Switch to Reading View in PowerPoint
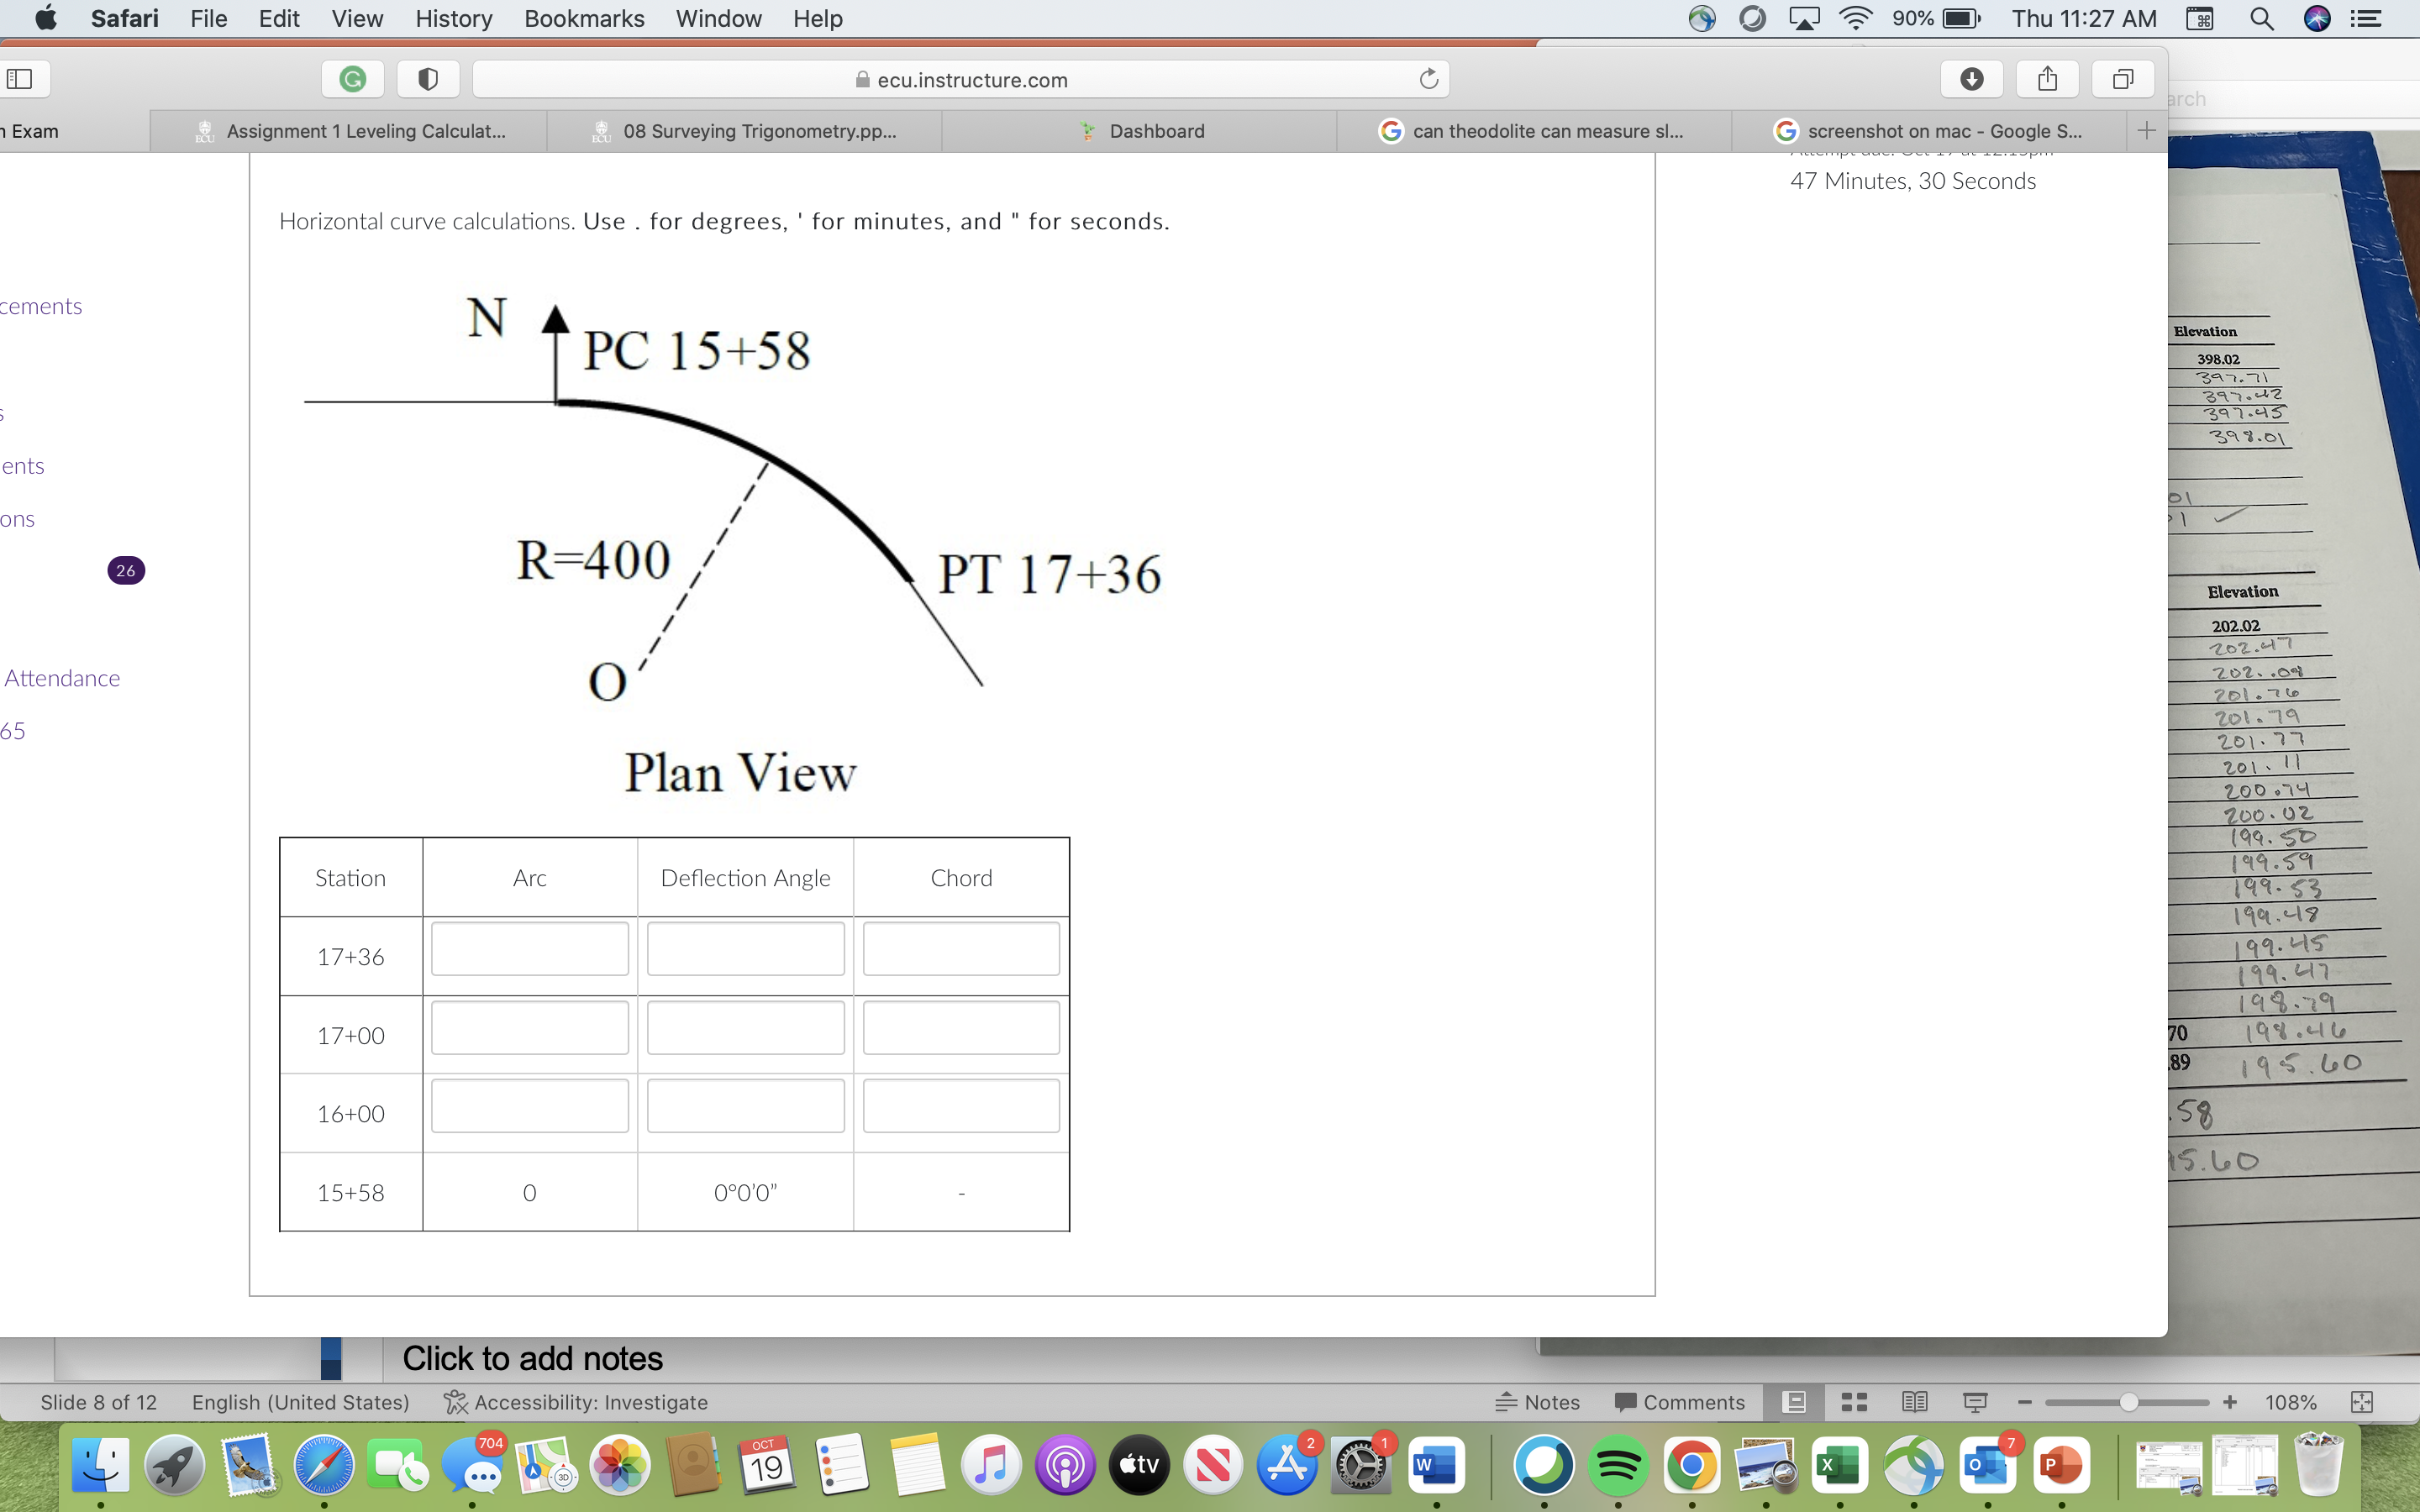The height and width of the screenshot is (1512, 2420). [x=1915, y=1402]
